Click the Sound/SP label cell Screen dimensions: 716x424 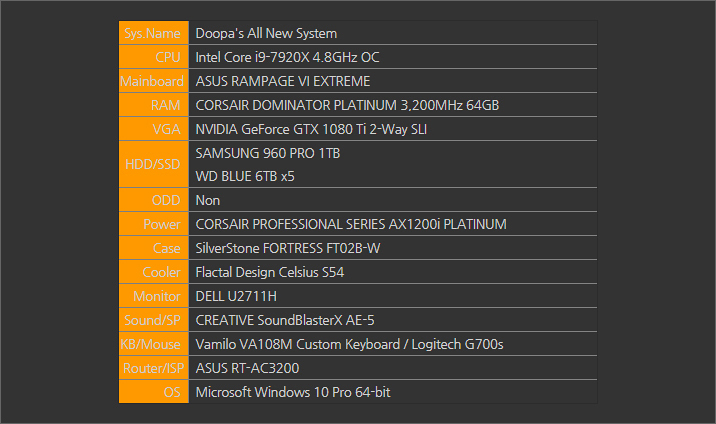point(153,320)
